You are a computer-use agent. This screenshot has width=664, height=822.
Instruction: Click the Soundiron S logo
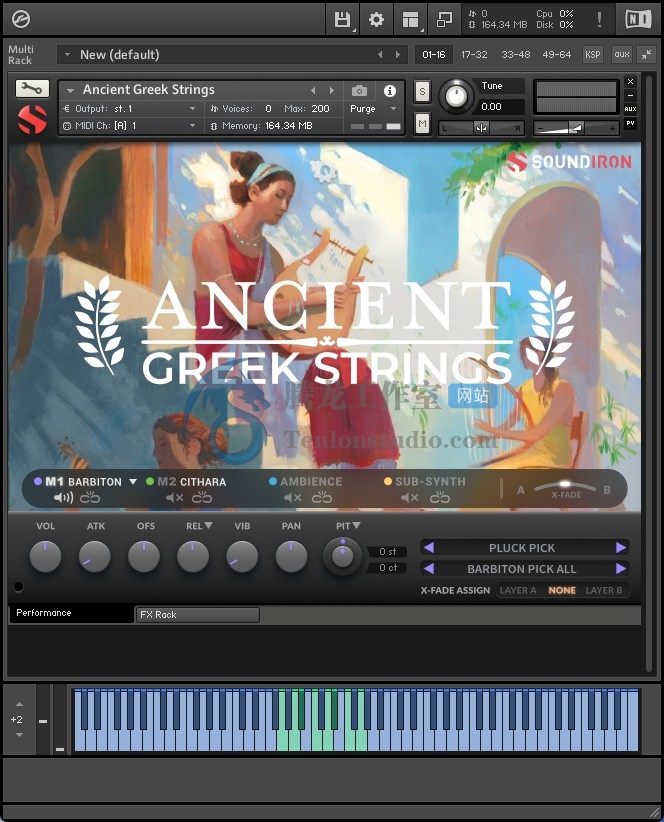pyautogui.click(x=32, y=120)
